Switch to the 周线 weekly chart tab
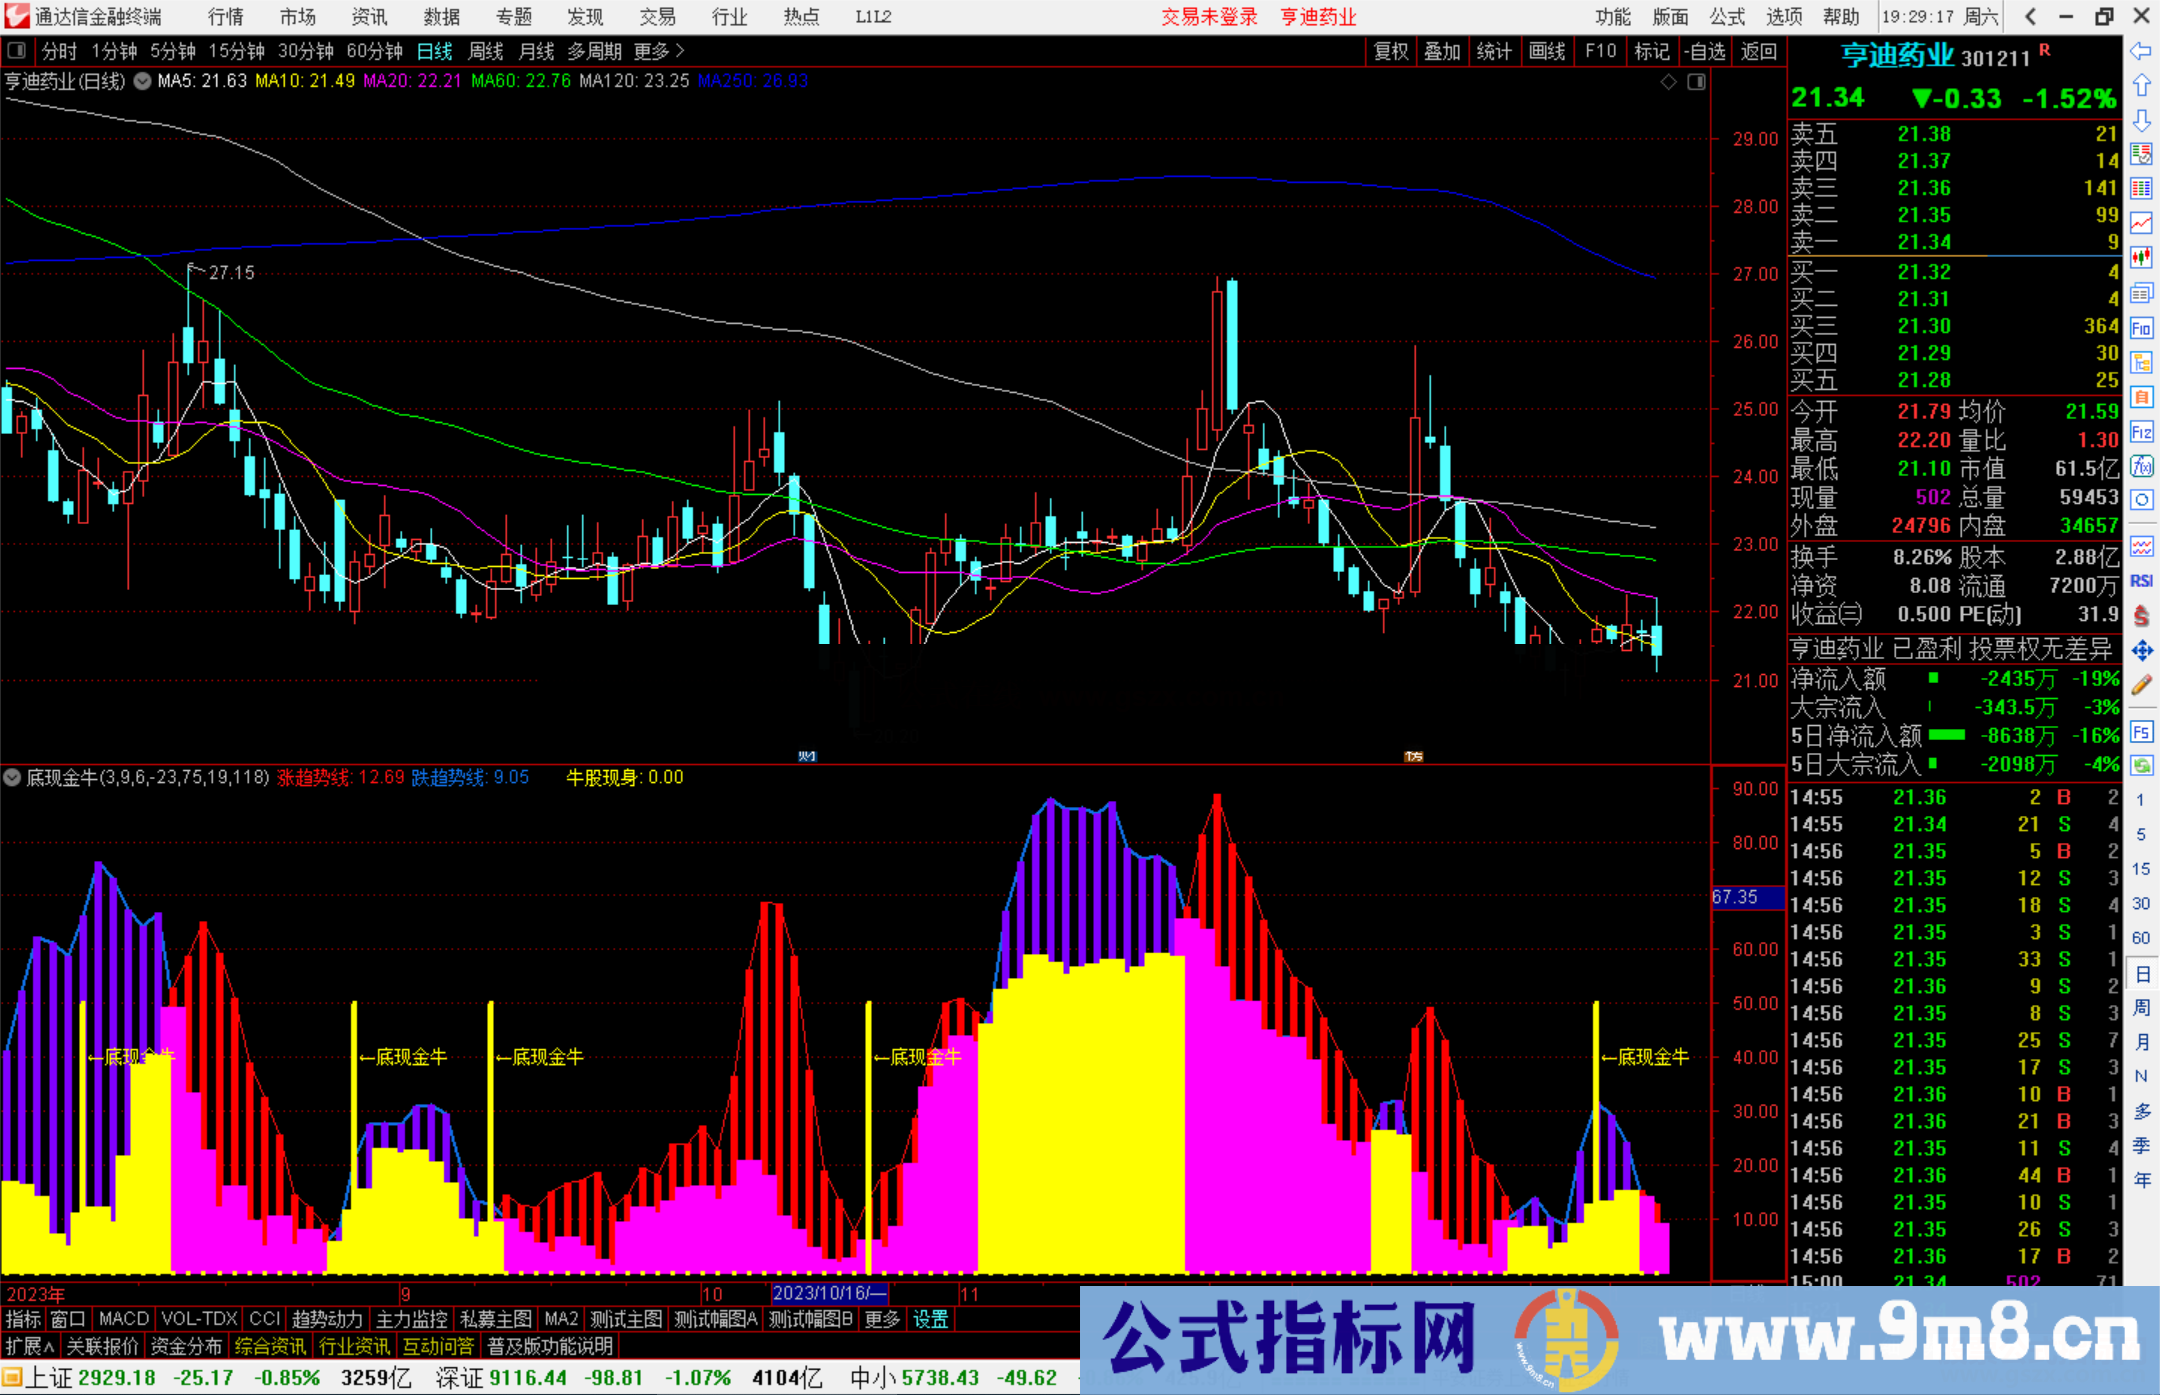Image resolution: width=2160 pixels, height=1395 pixels. click(x=485, y=51)
